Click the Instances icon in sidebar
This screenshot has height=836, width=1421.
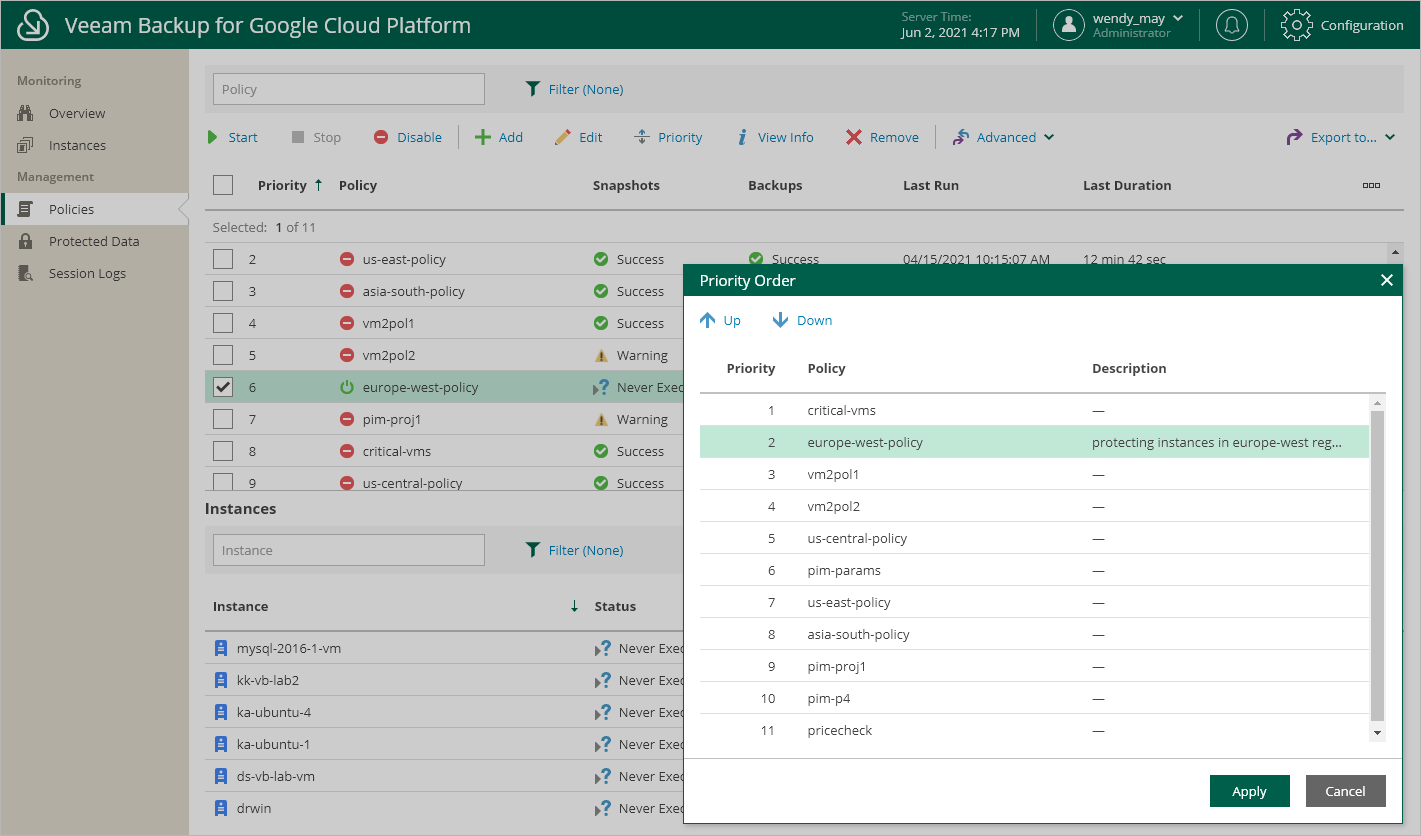[x=26, y=145]
